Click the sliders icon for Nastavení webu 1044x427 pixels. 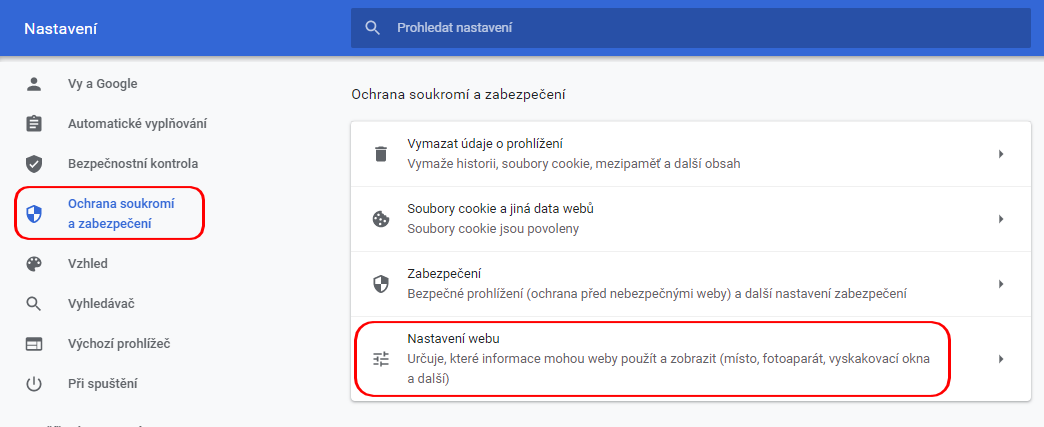380,359
